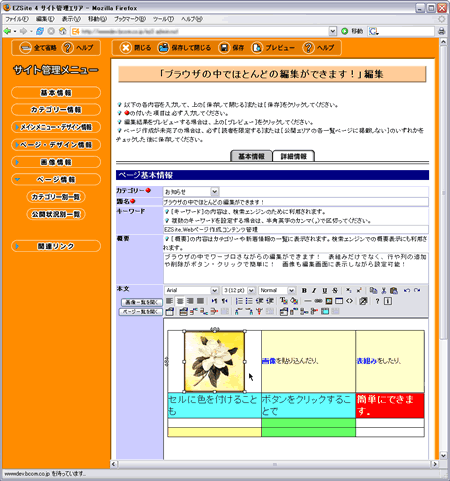The width and height of the screenshot is (450, 481).
Task: Open the font family dropdown showing Arial
Action: (x=191, y=290)
